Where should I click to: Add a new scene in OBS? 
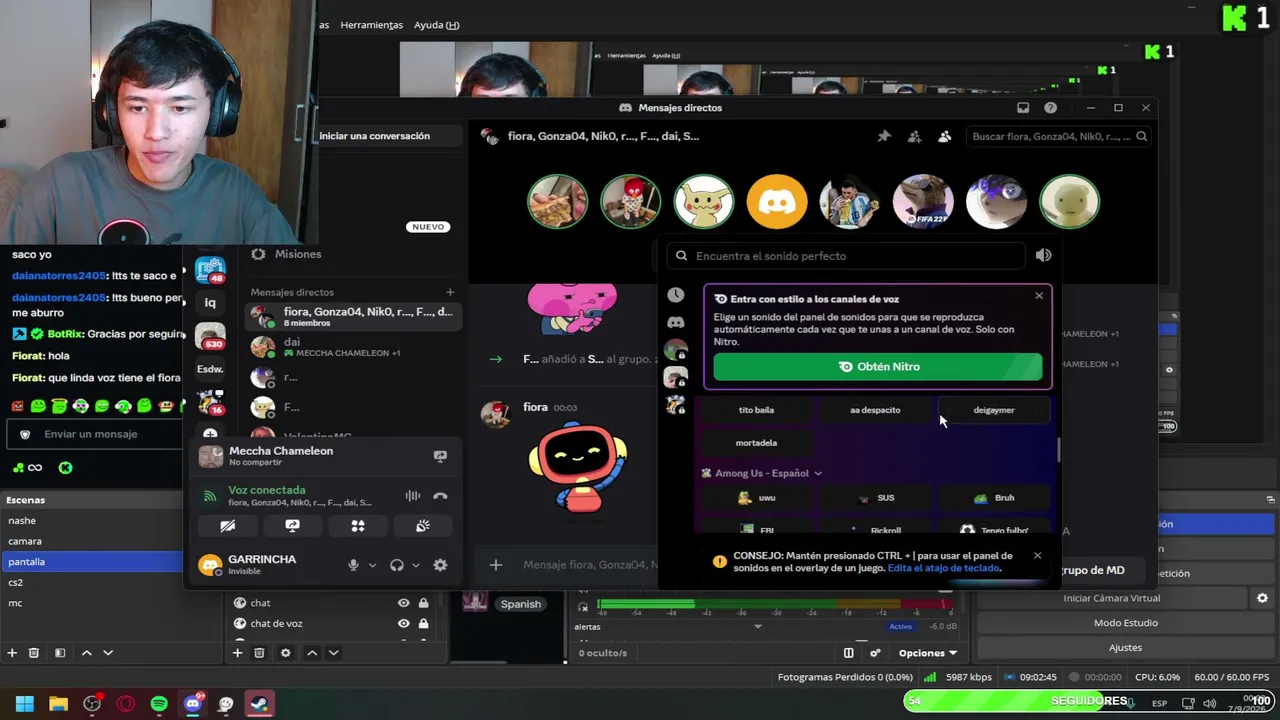coord(12,653)
